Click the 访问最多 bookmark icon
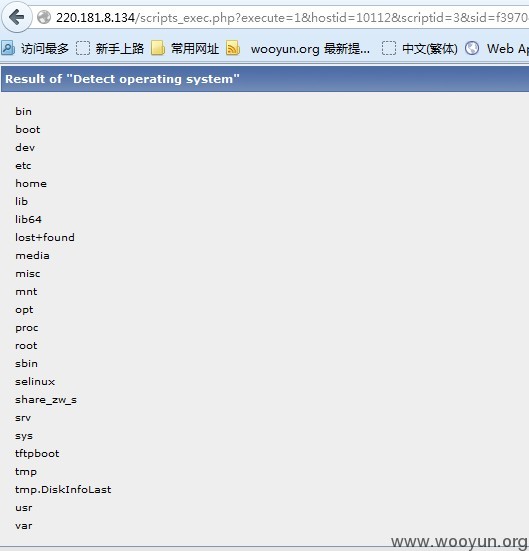Screen dimensions: 529x551 [x=8, y=48]
